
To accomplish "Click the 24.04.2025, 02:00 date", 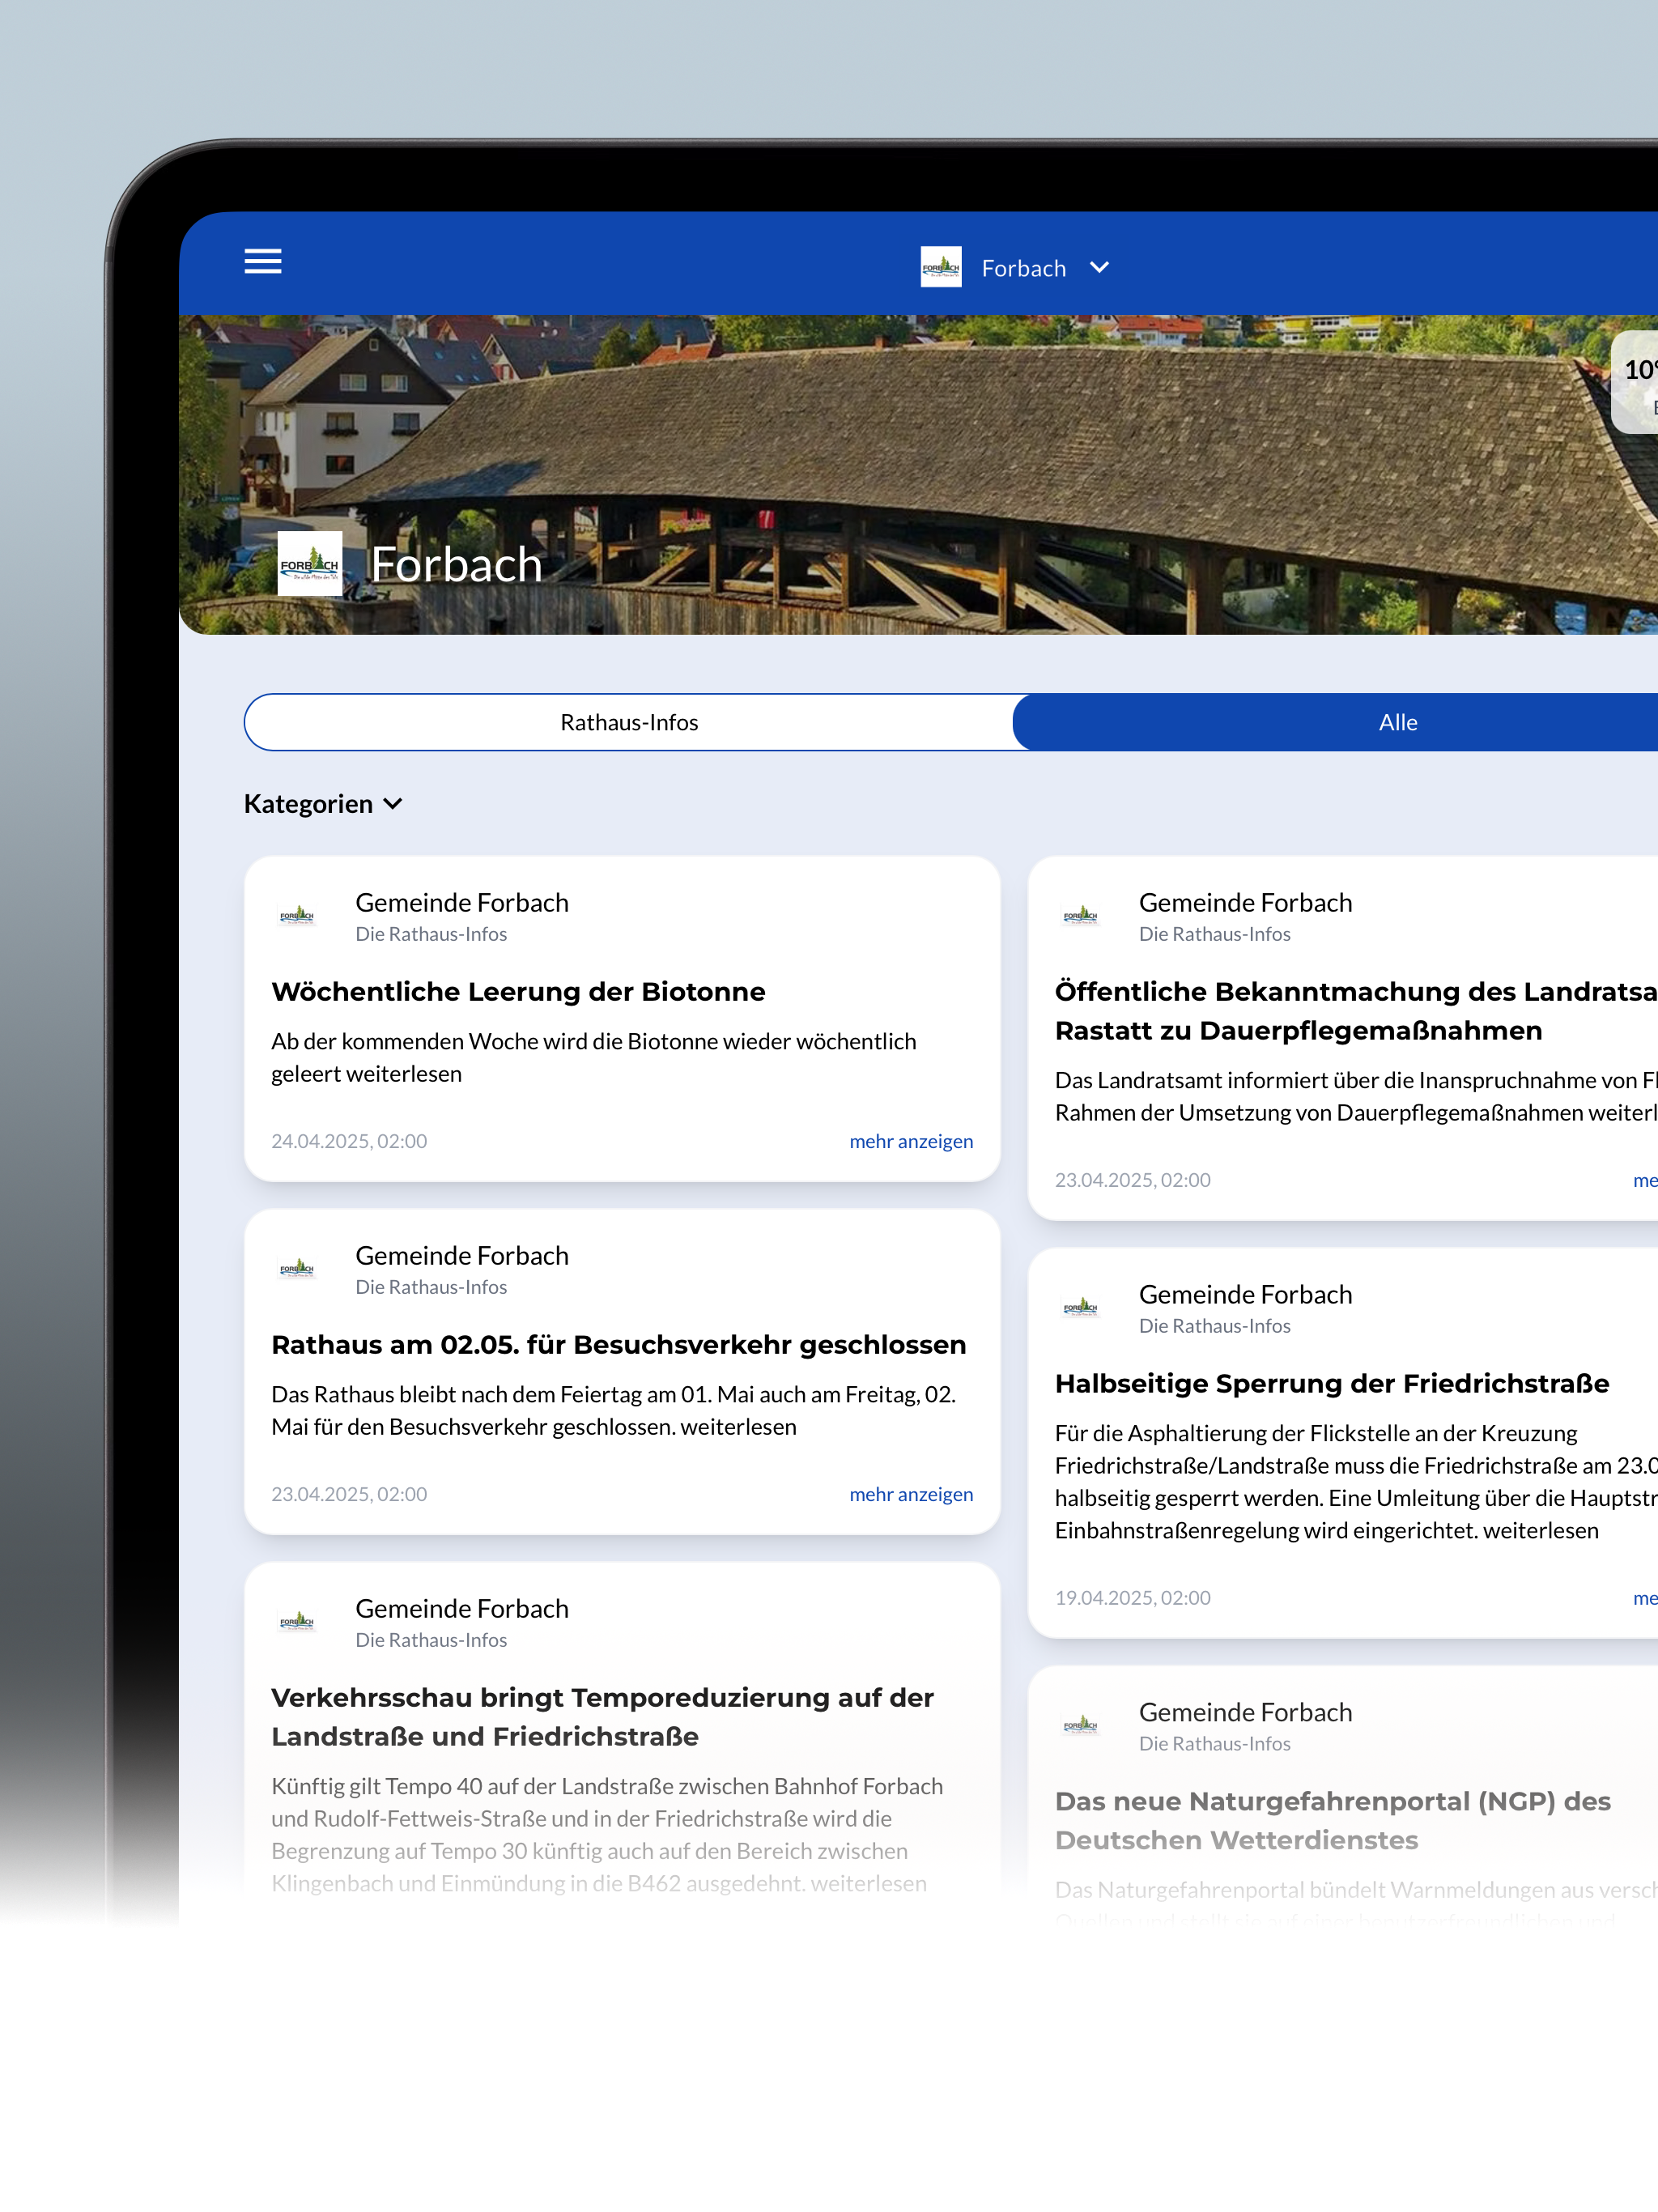I will click(x=349, y=1141).
